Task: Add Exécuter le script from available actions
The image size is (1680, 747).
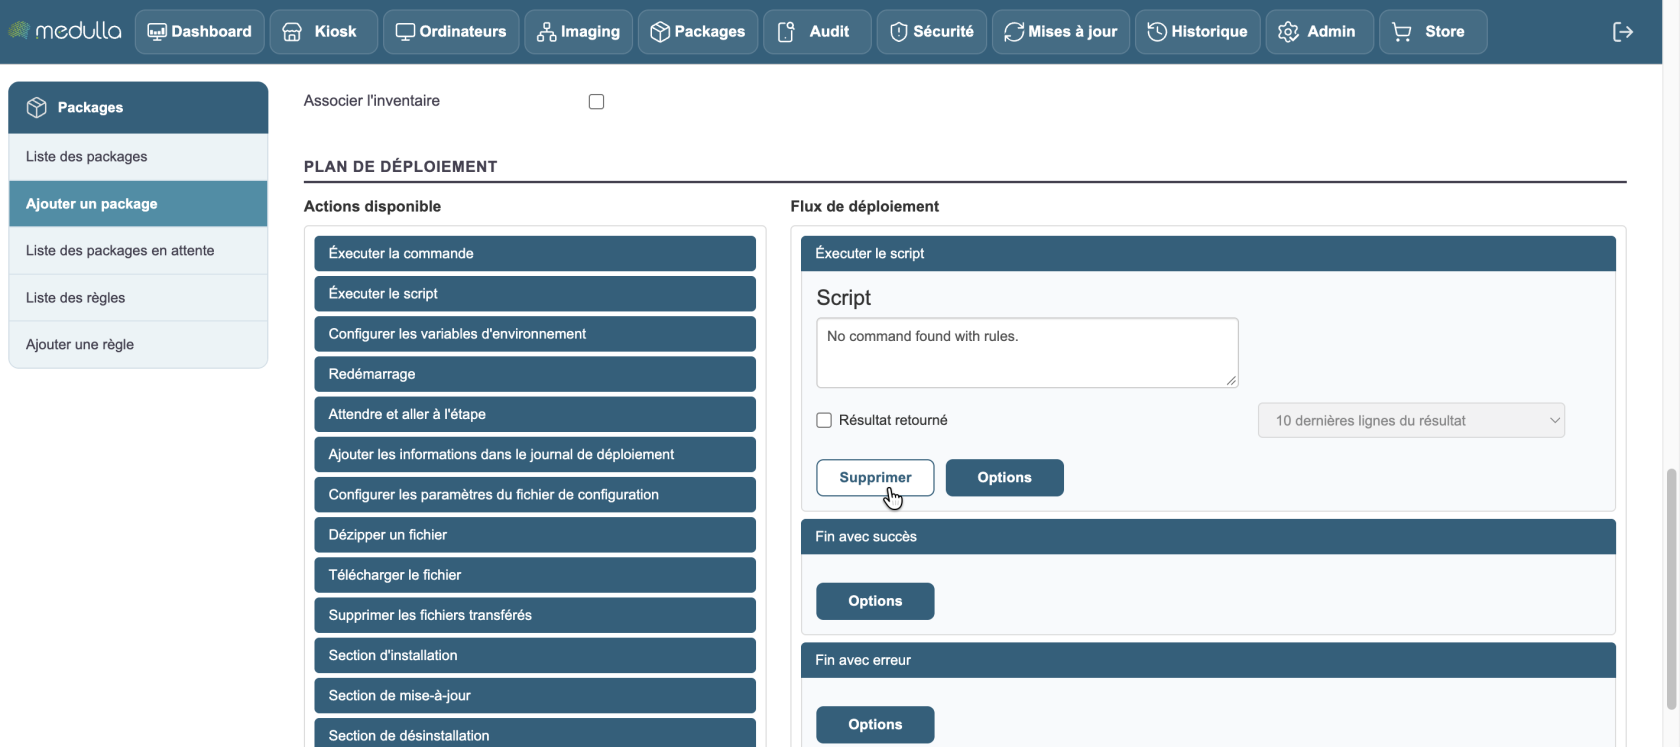Action: [x=535, y=294]
